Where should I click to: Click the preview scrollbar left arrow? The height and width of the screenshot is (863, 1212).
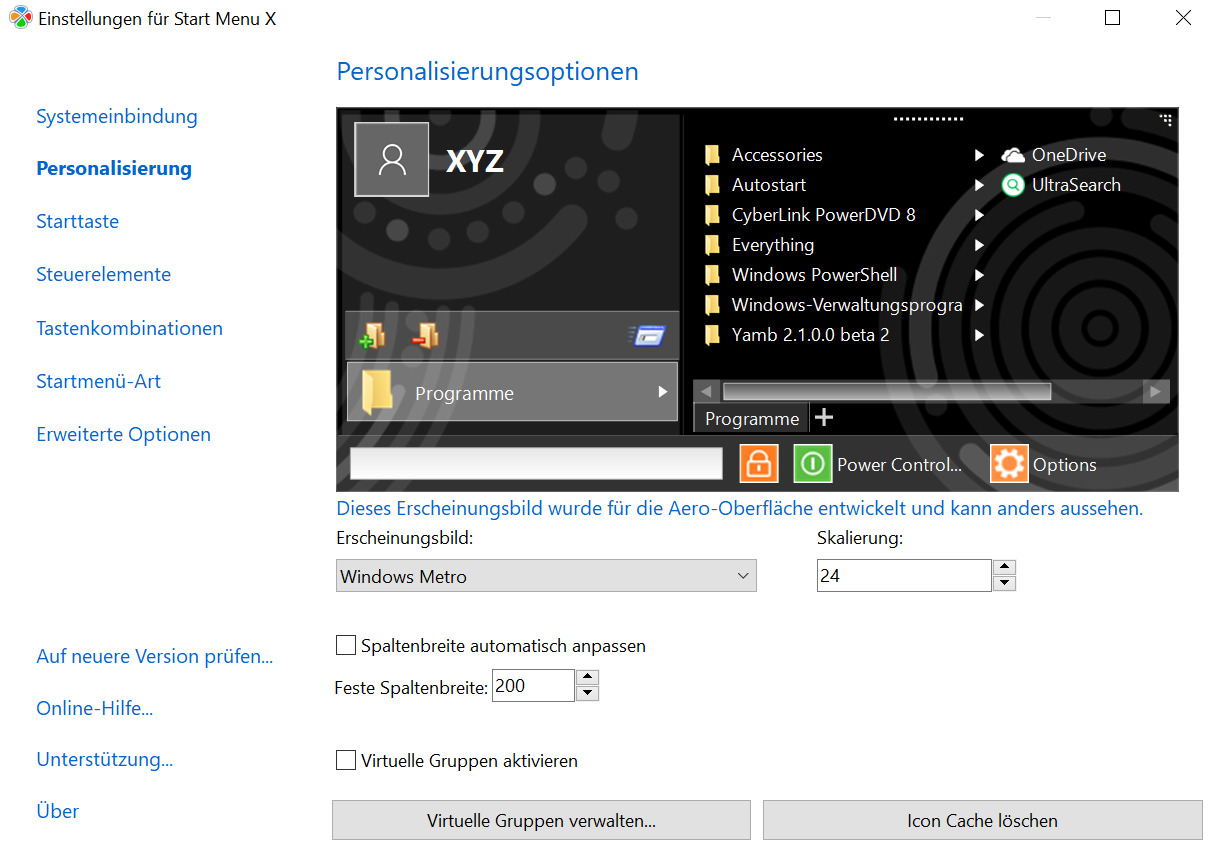[706, 391]
